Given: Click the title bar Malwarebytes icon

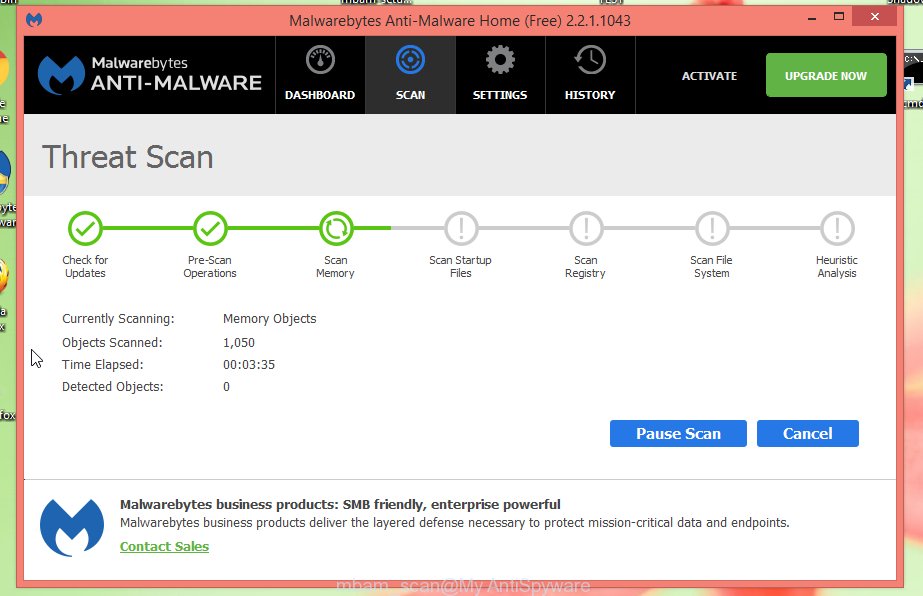Looking at the screenshot, I should click(34, 20).
